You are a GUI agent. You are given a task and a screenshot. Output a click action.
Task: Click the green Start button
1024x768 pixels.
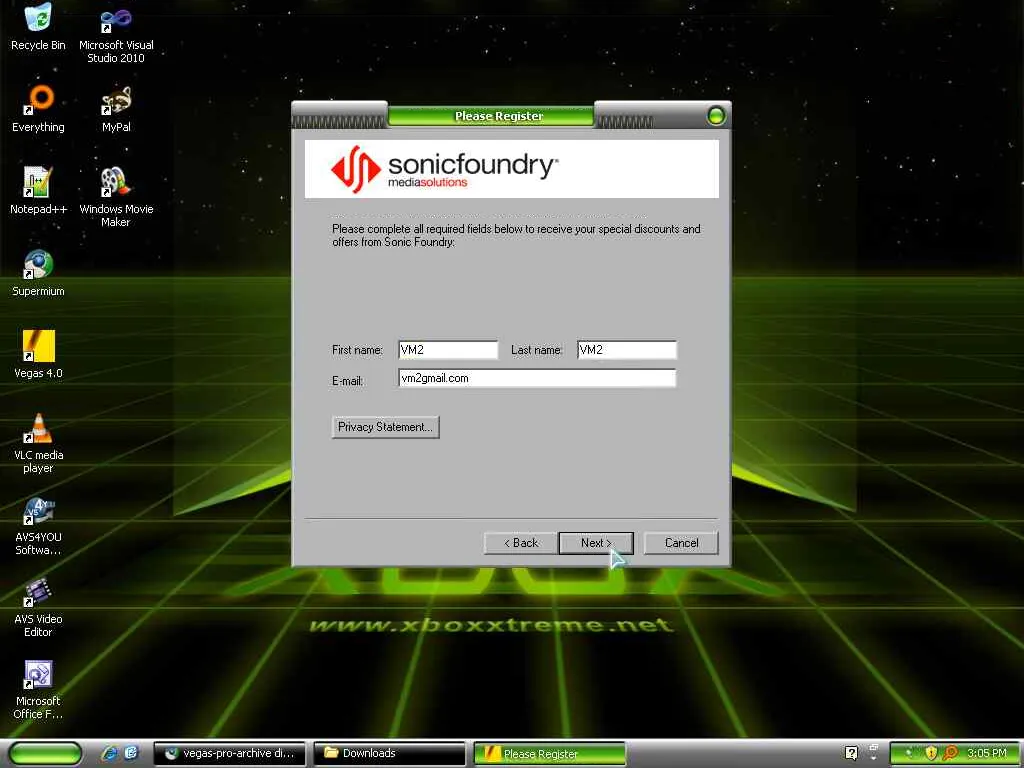[46, 754]
